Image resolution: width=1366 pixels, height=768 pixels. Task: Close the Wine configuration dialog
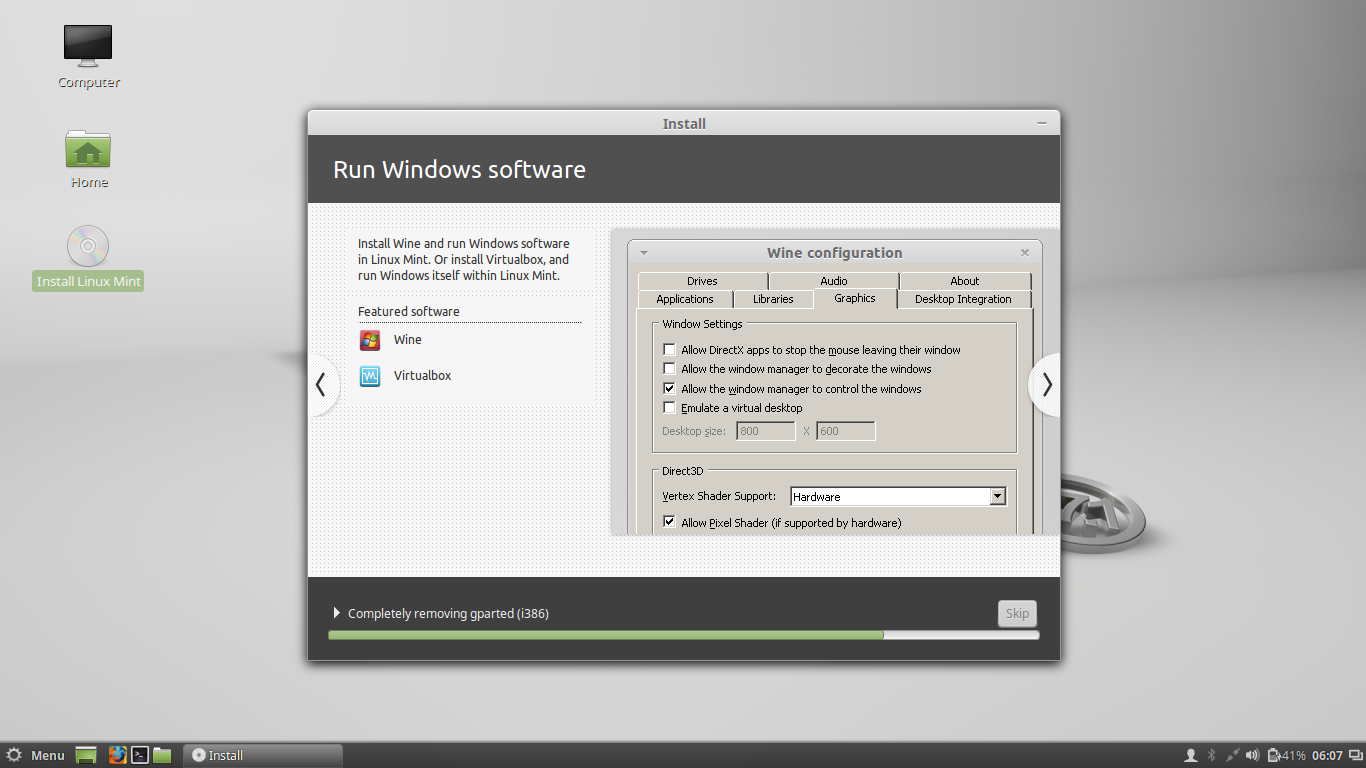(x=1025, y=253)
